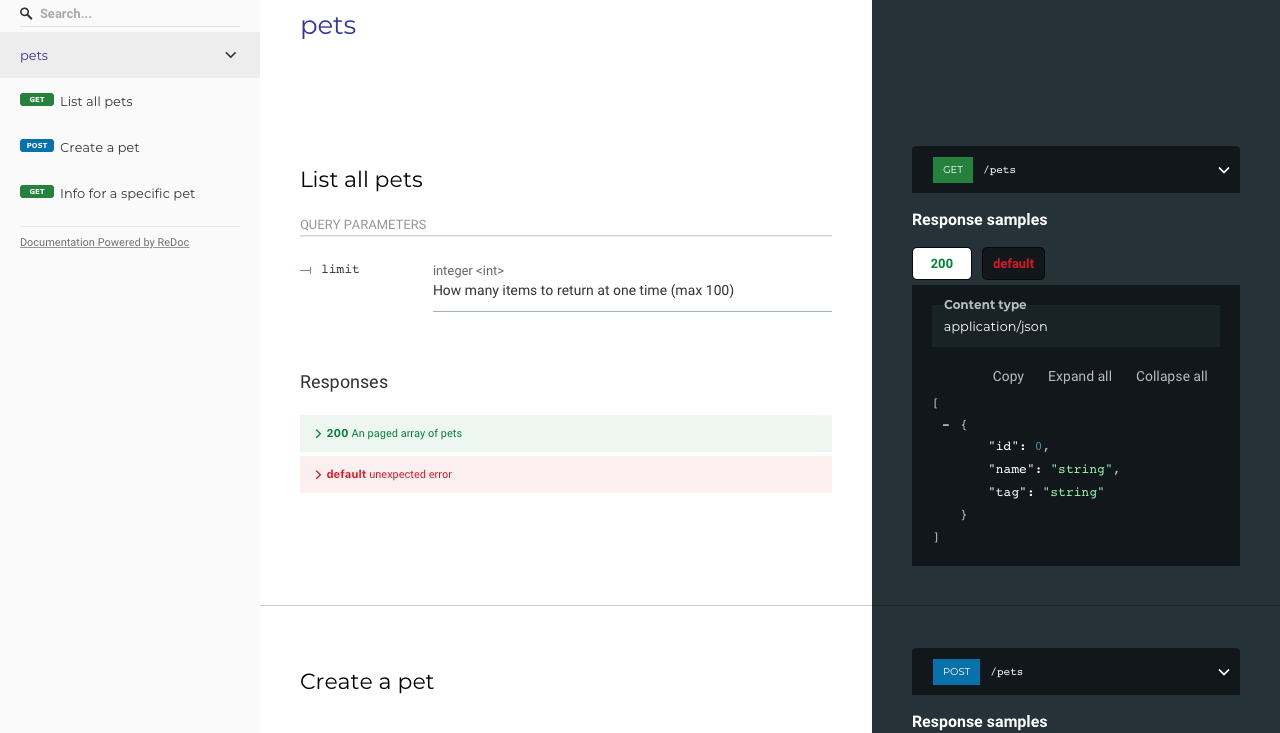
Task: Select the default response sample tab
Action: 1013,264
